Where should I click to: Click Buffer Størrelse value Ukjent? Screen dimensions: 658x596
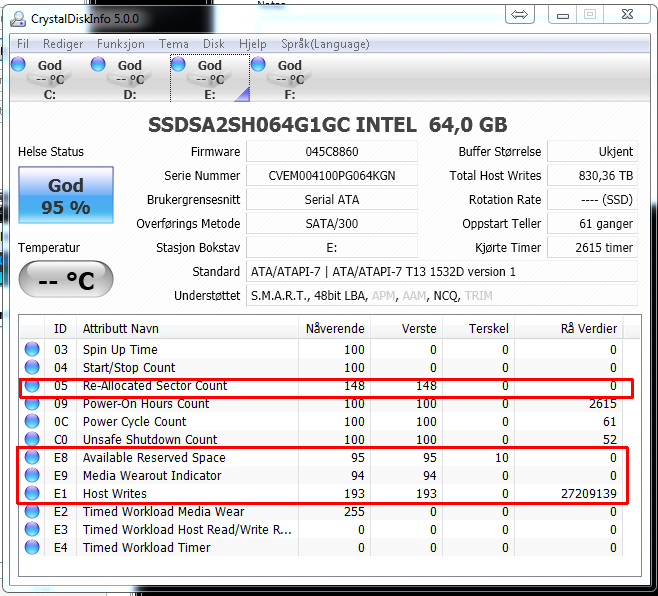[592, 152]
